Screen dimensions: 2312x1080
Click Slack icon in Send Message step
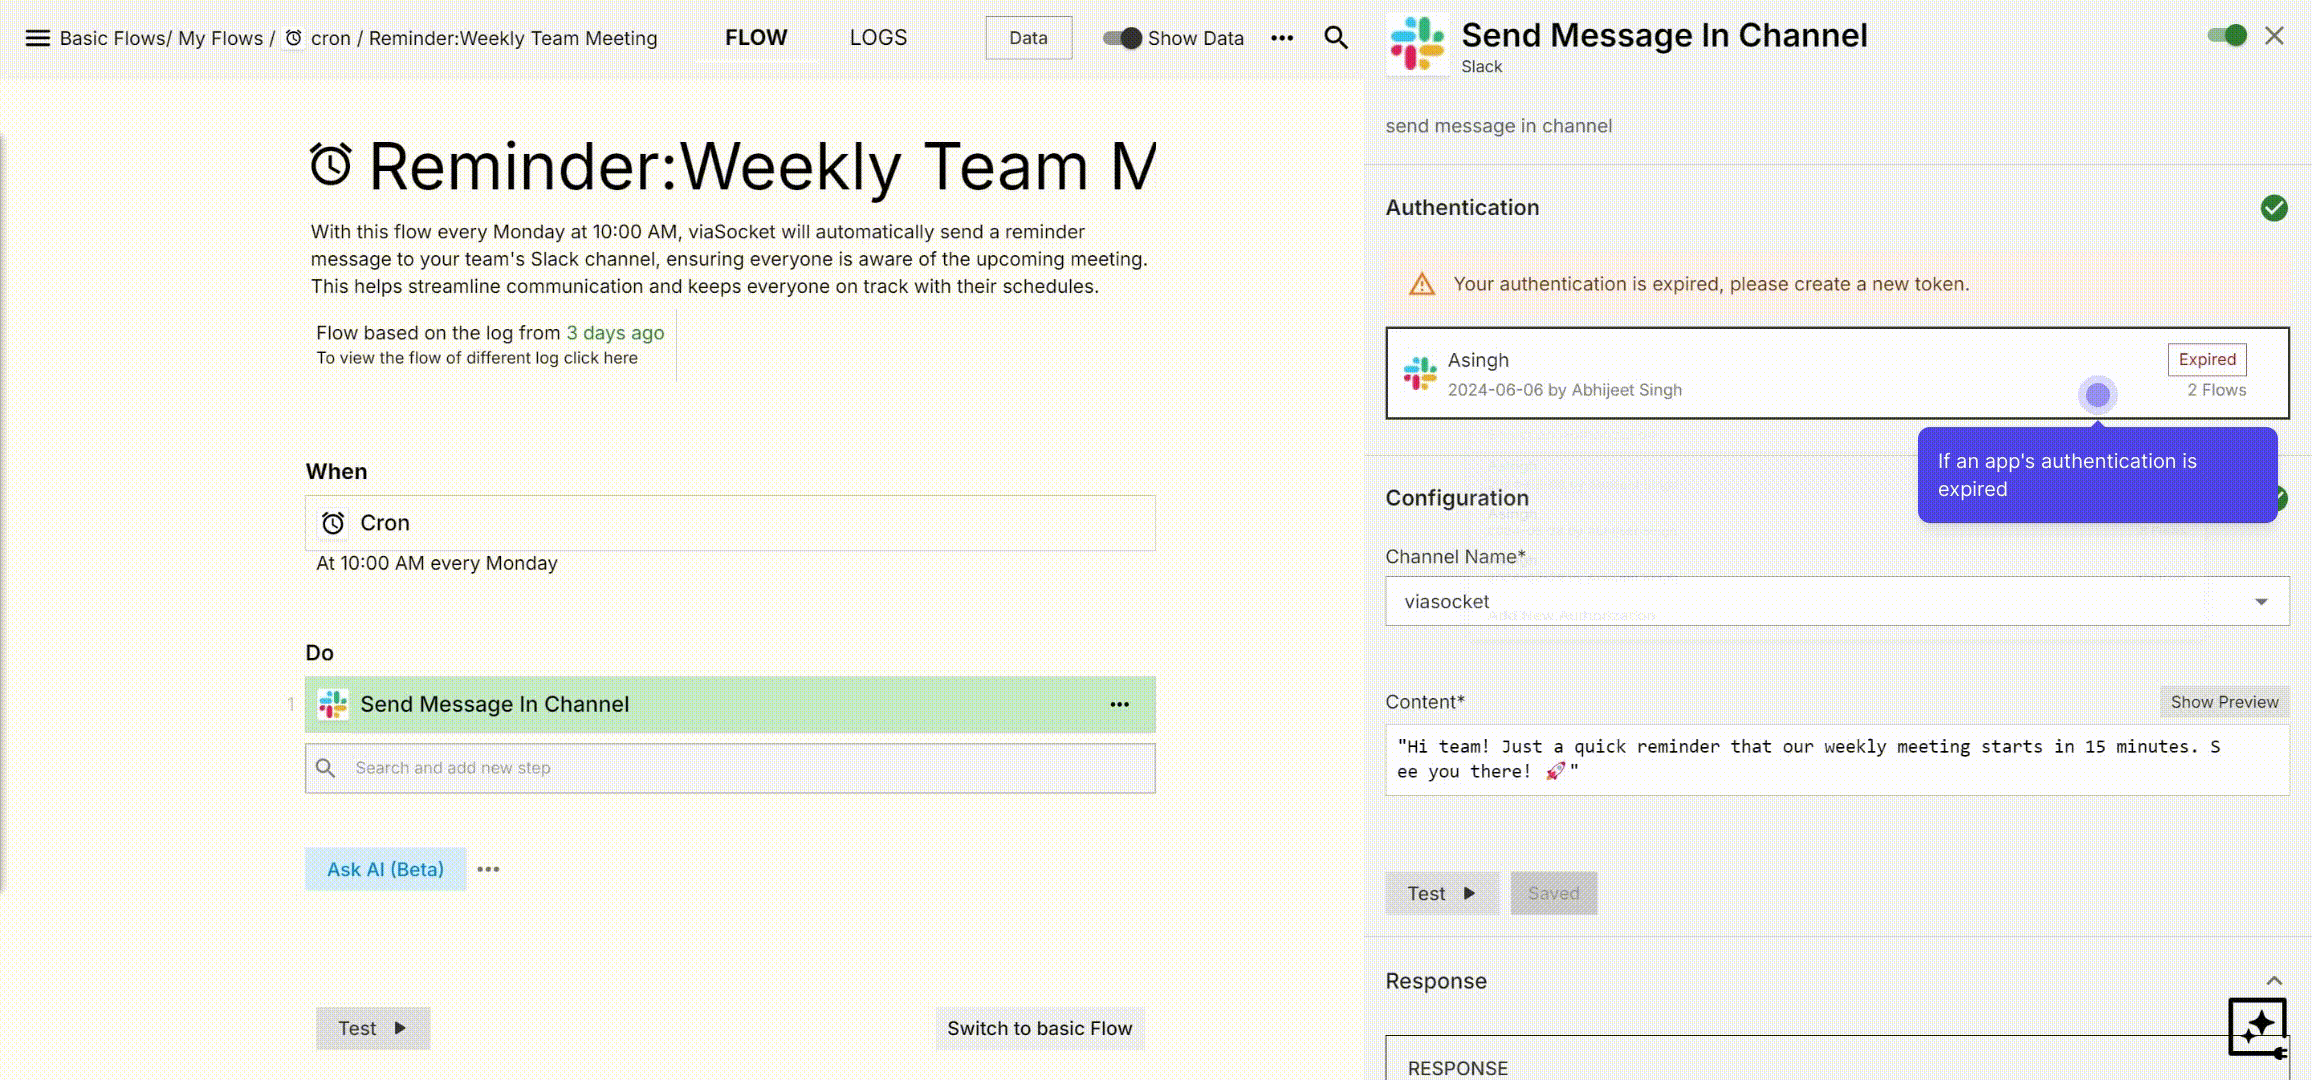pos(333,704)
